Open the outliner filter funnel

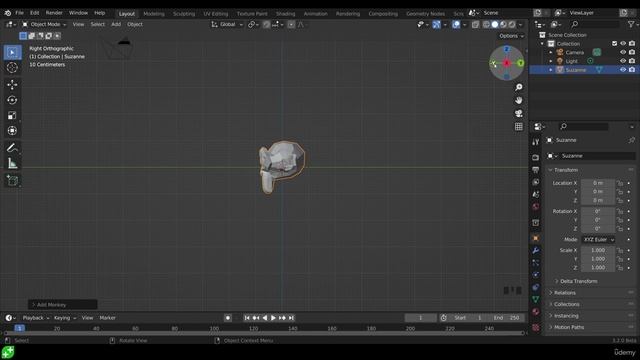tap(631, 24)
